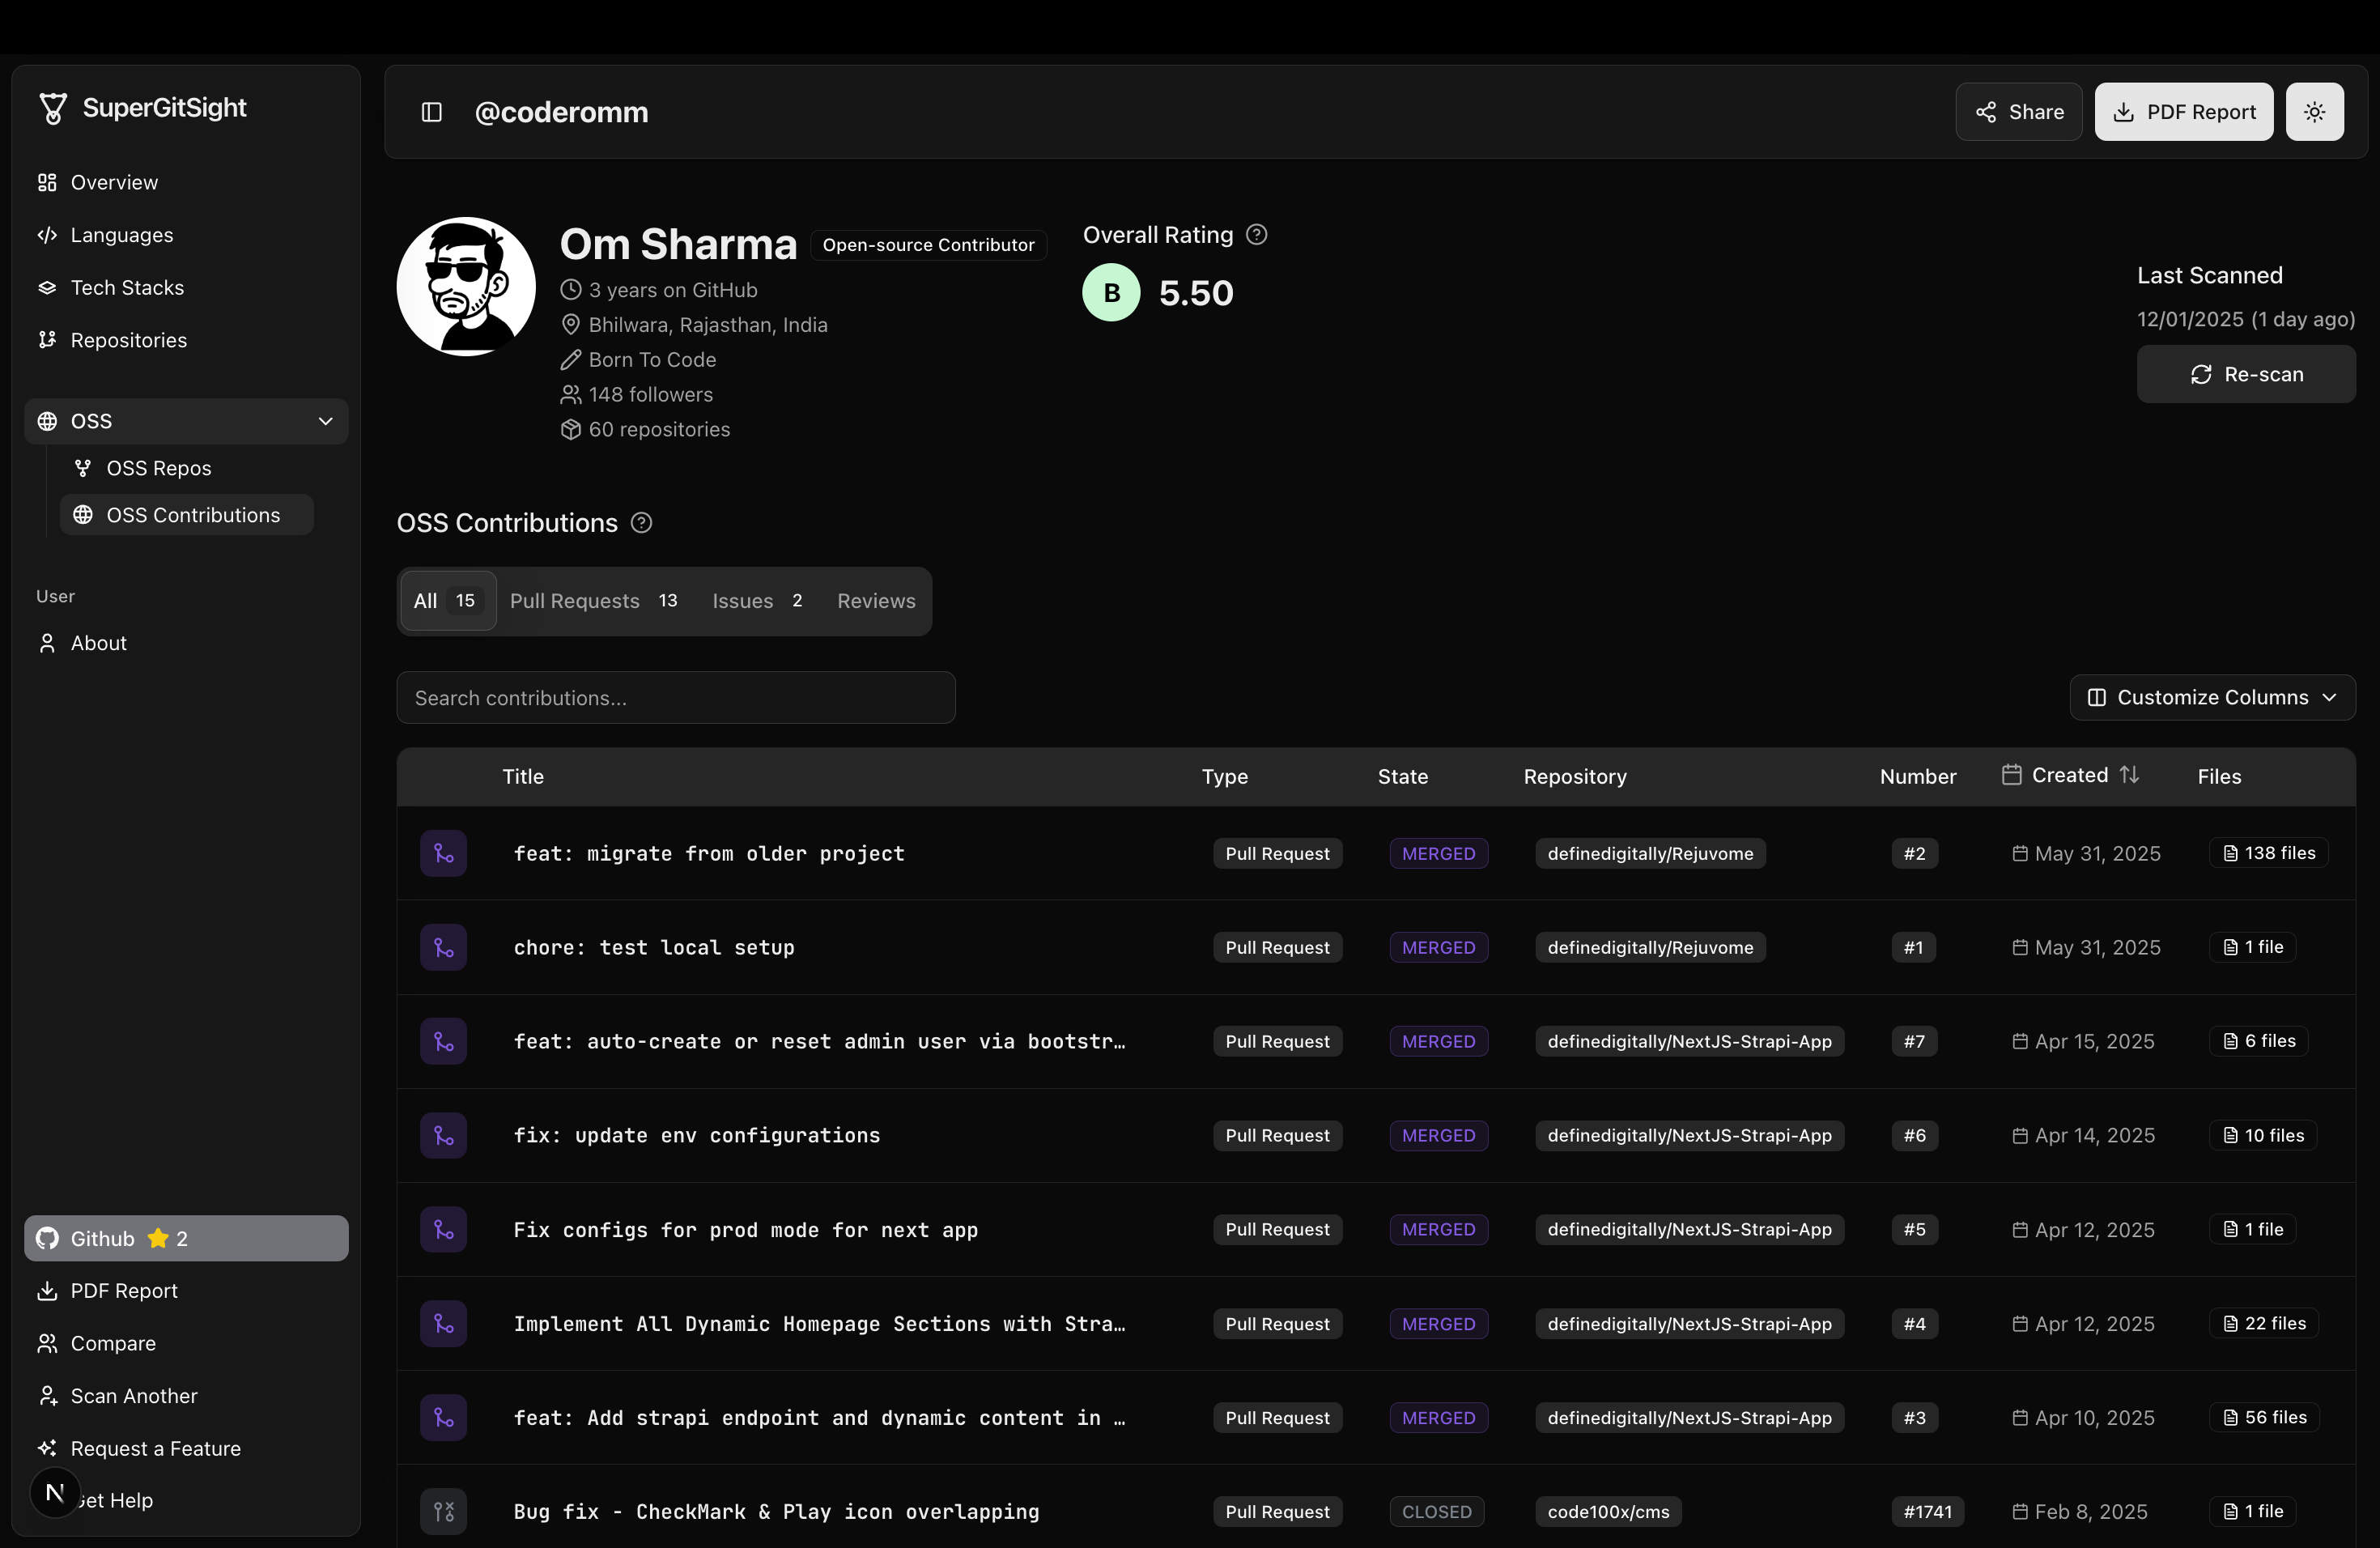Click the OSS Contributions help icon
The image size is (2380, 1548).
click(x=641, y=523)
